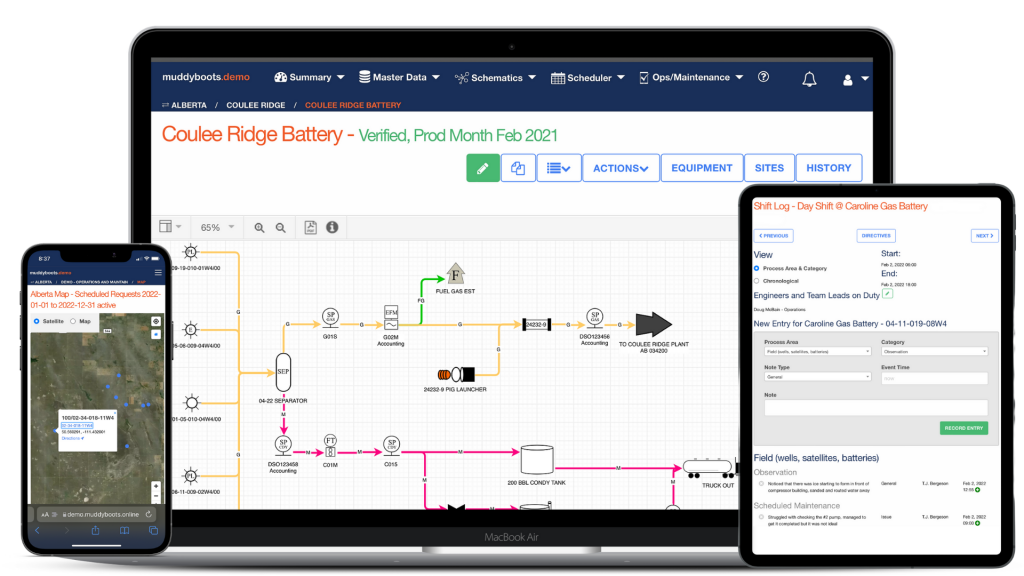
Task: Click the help question mark icon
Action: 763,77
